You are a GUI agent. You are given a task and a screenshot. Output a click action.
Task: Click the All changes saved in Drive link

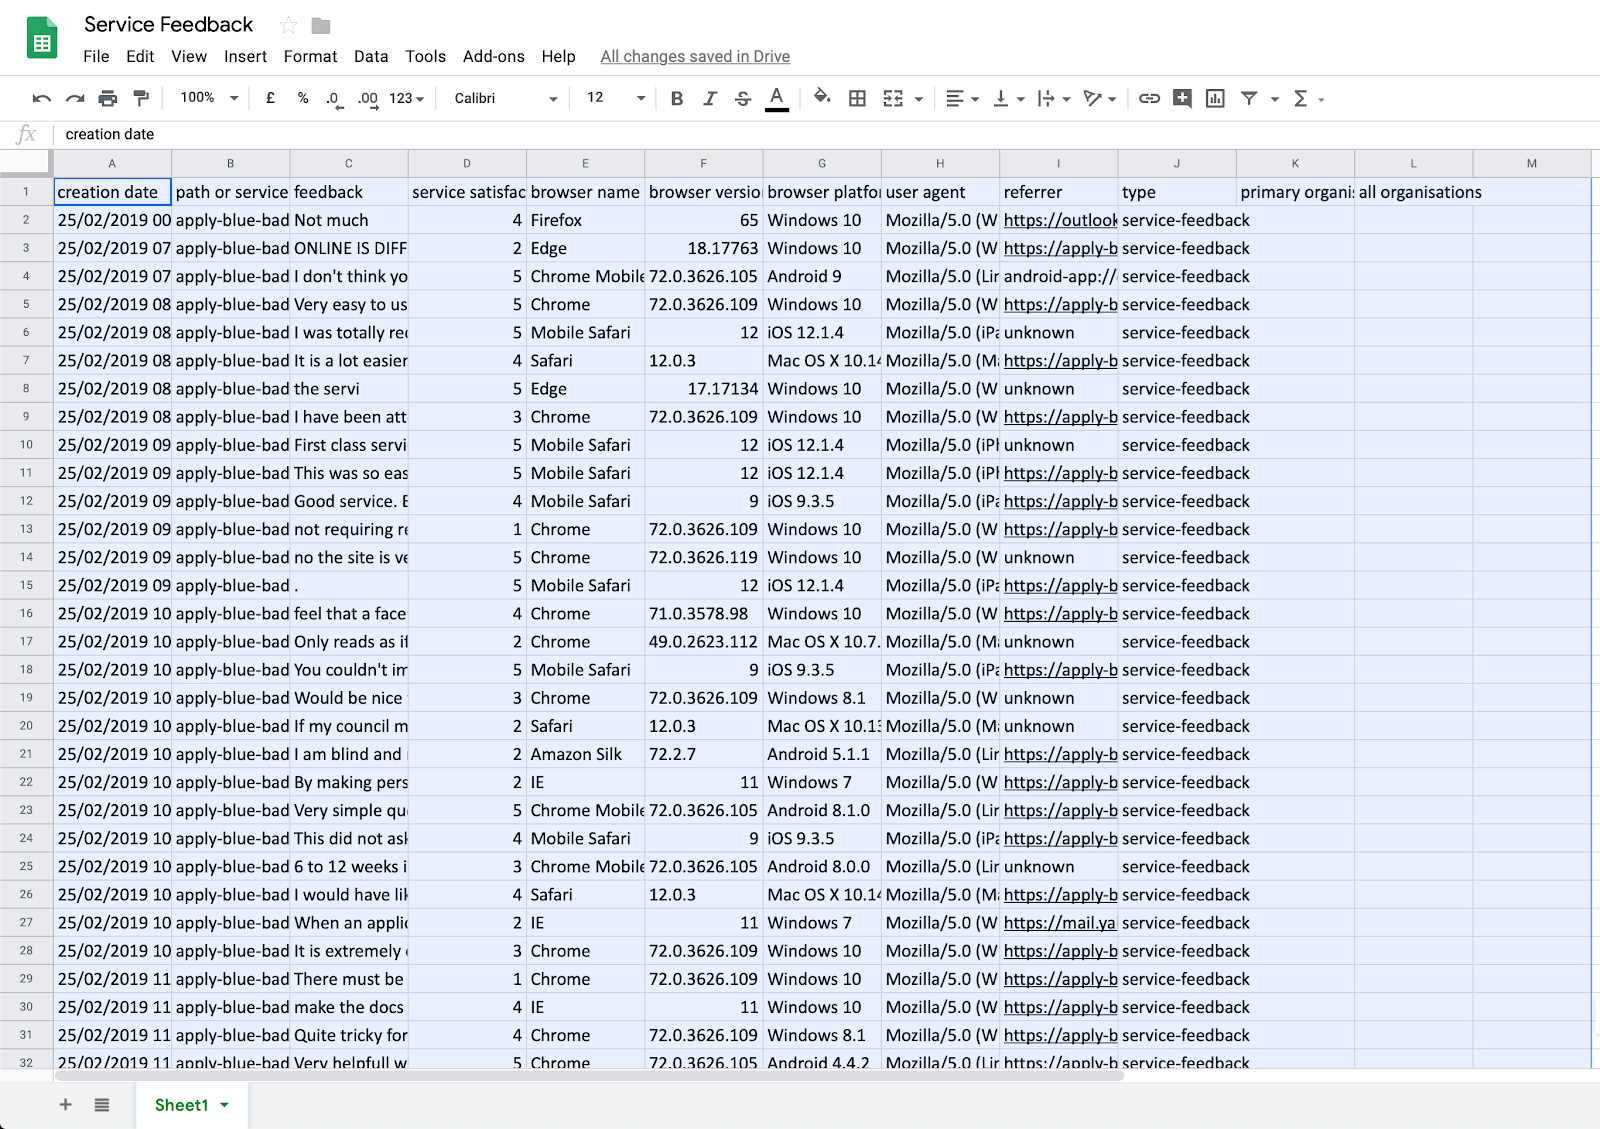695,57
